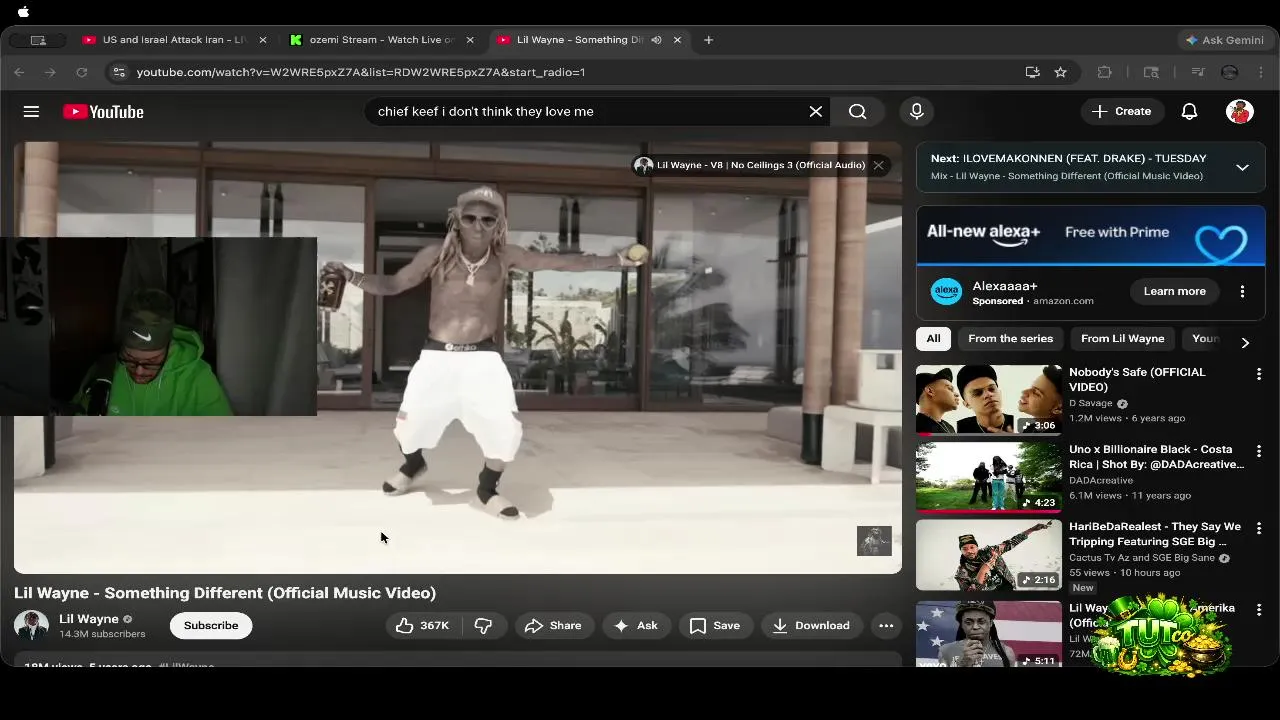
Task: Open site information icon in address bar
Action: 119,72
